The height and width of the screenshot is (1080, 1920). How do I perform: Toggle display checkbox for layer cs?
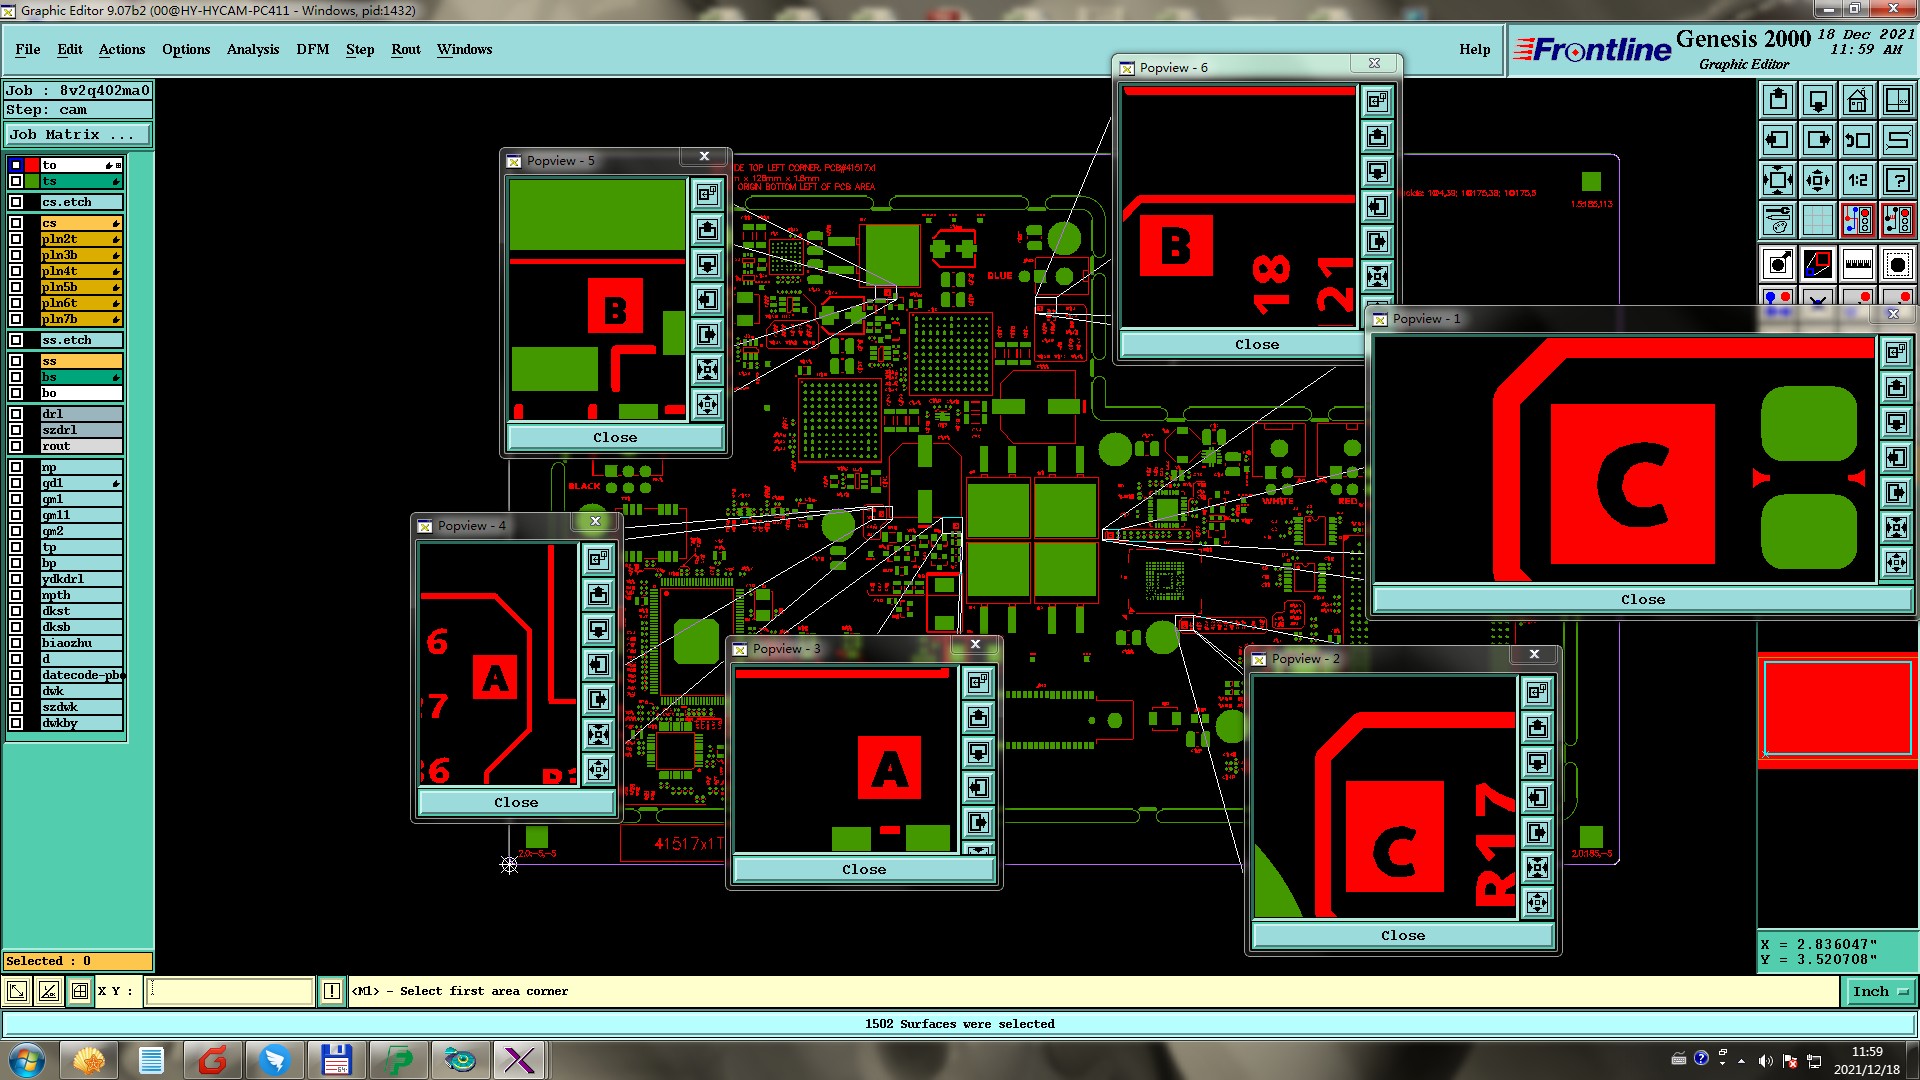pos(16,223)
